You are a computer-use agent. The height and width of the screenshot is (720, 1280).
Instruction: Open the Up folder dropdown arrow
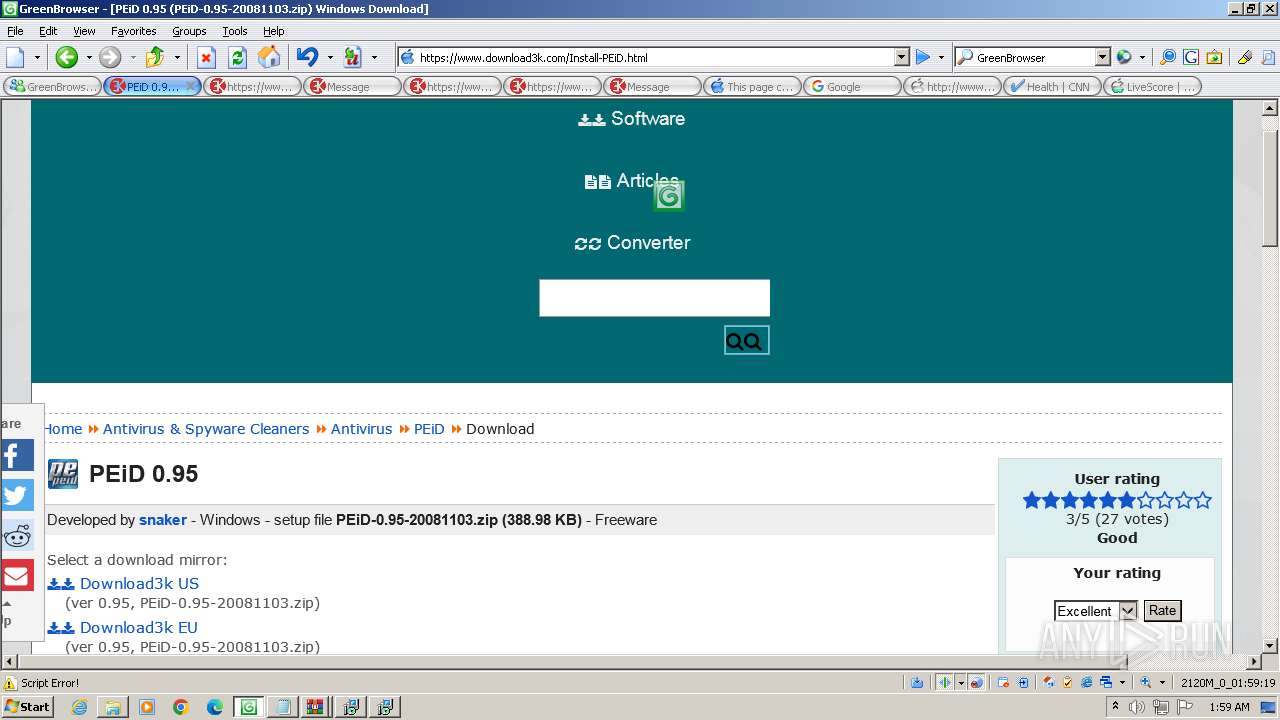[177, 57]
